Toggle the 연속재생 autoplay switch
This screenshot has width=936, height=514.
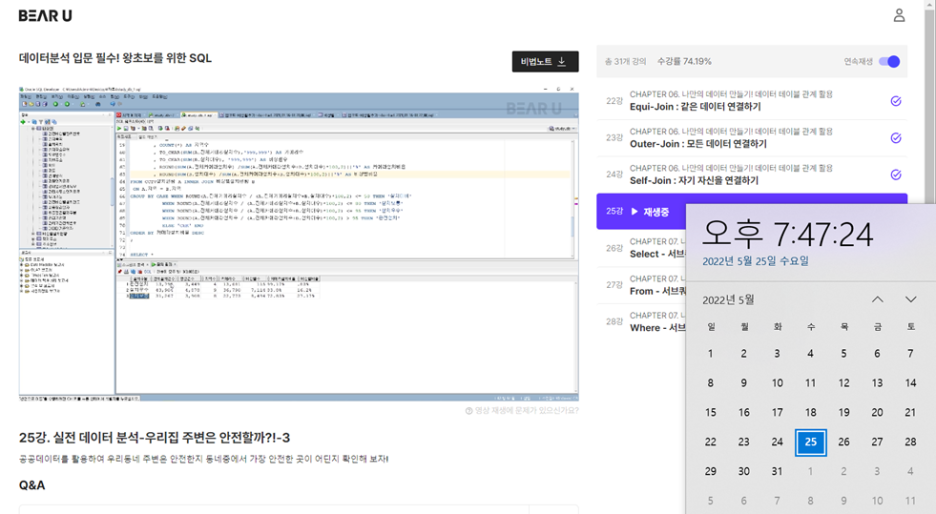[x=889, y=61]
